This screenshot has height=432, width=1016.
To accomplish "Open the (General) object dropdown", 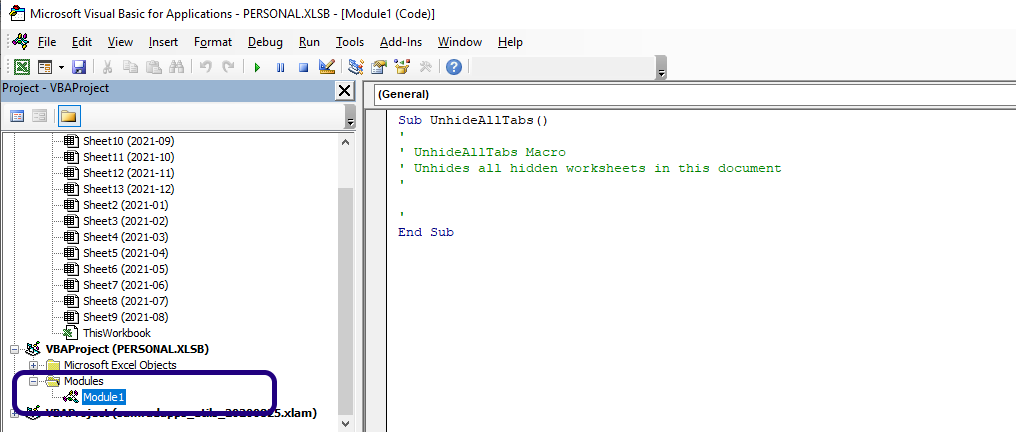I will (x=694, y=95).
